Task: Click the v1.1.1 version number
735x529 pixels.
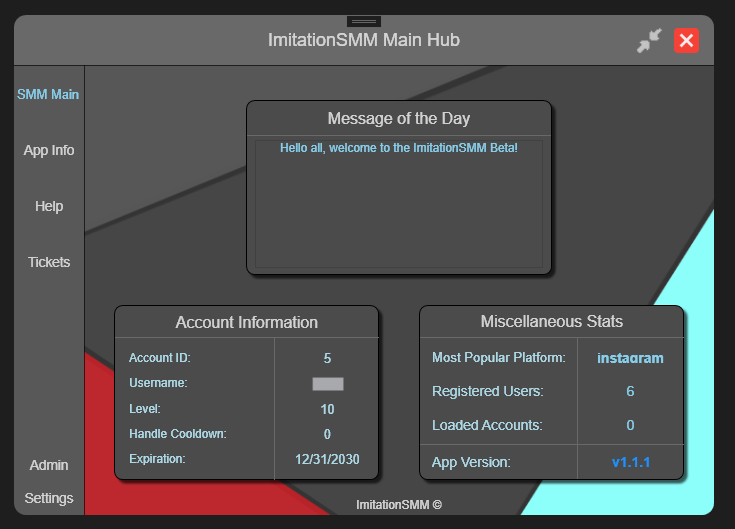Action: click(x=631, y=462)
